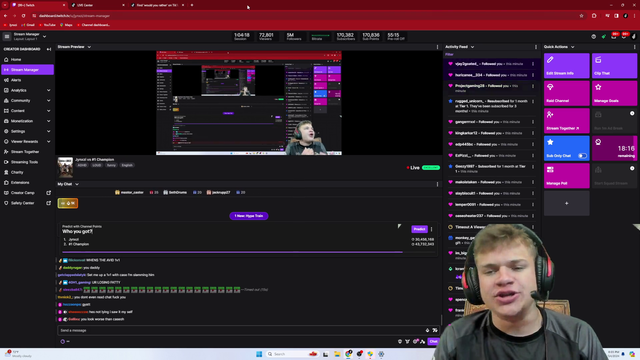Open the Gmail bookmark
This screenshot has width=640, height=360.
28,25
